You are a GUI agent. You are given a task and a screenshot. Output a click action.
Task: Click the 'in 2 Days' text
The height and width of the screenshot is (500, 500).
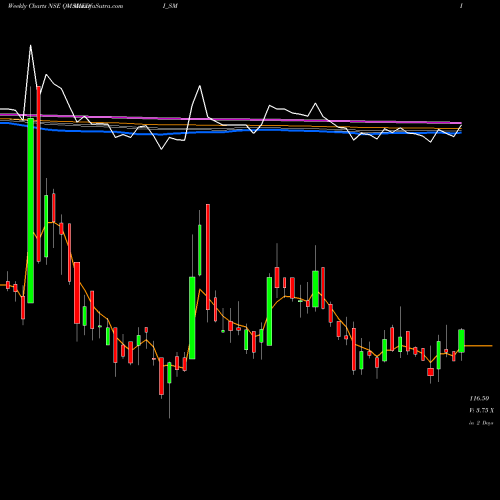[481, 423]
